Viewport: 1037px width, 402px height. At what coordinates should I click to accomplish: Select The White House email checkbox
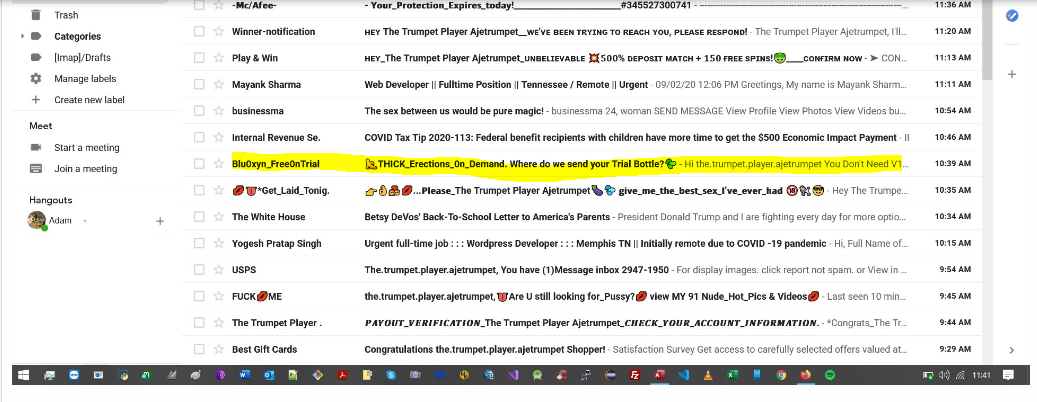point(199,216)
